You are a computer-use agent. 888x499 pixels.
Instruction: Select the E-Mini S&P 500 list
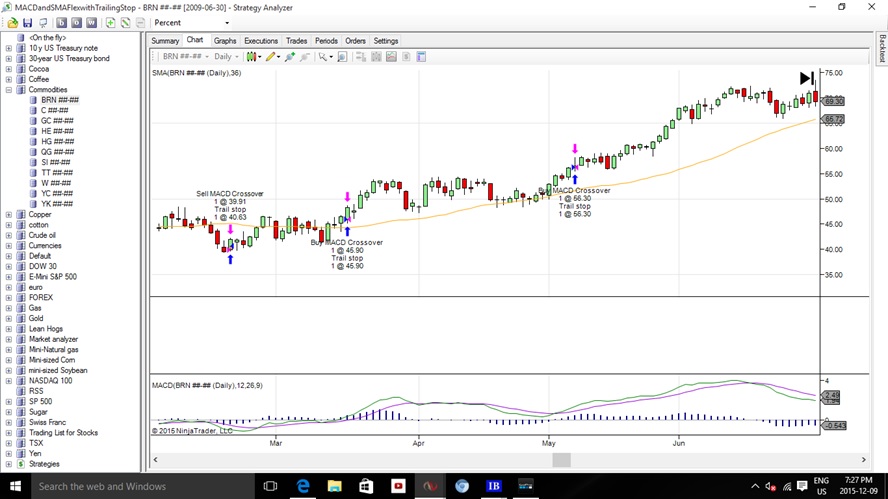pos(53,277)
